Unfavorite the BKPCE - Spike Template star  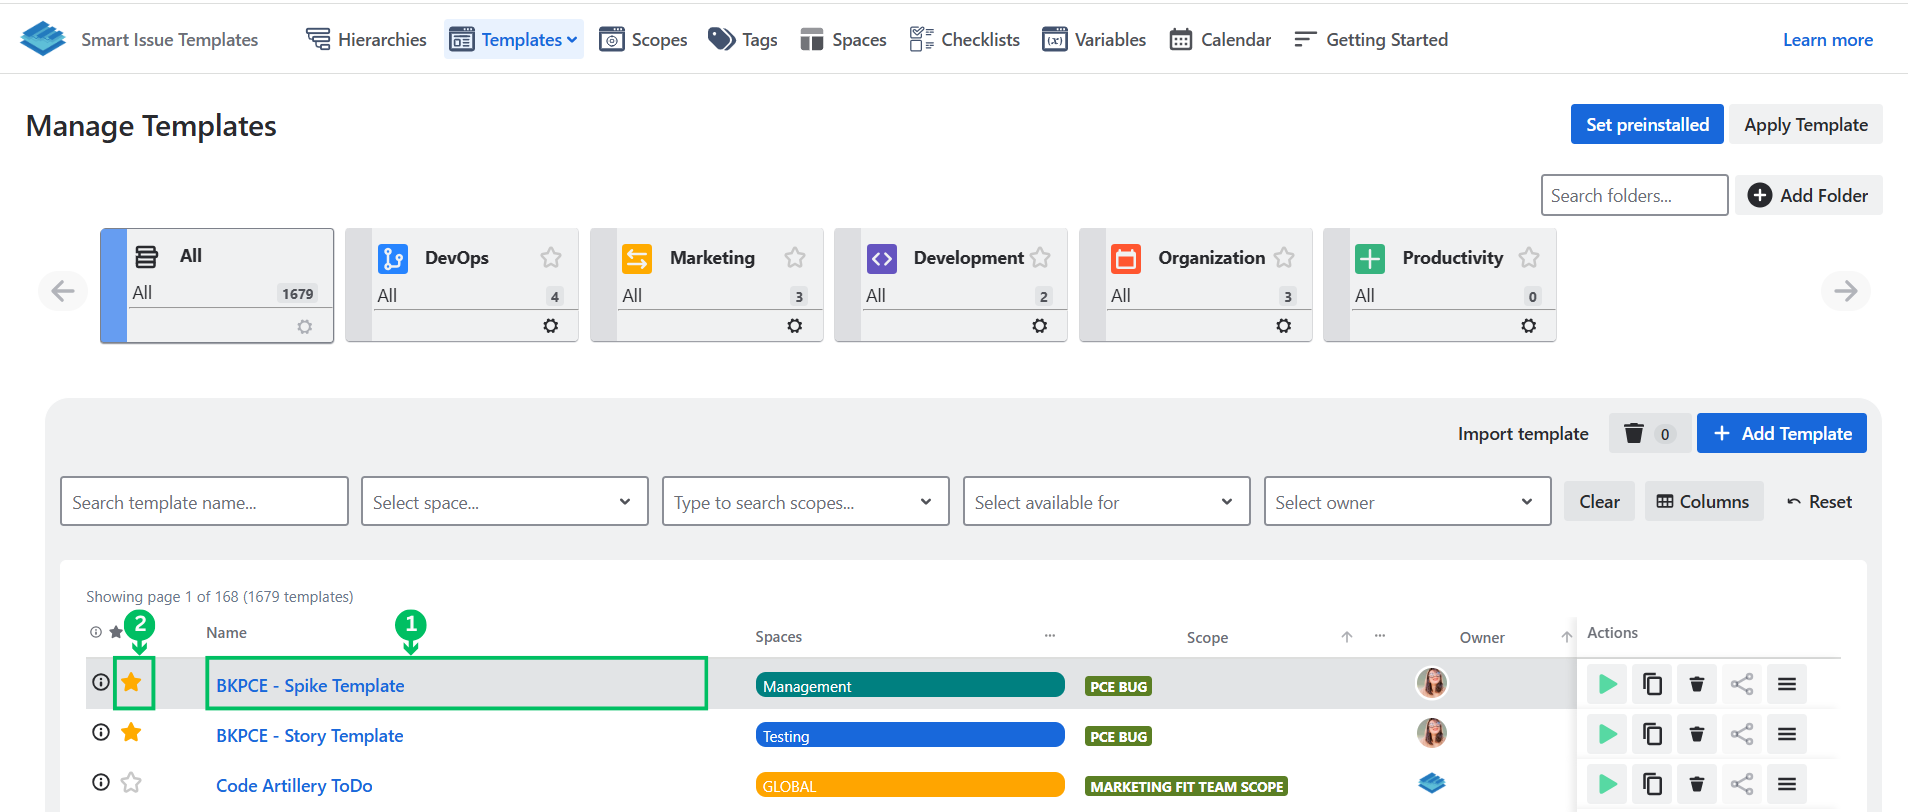coord(131,682)
